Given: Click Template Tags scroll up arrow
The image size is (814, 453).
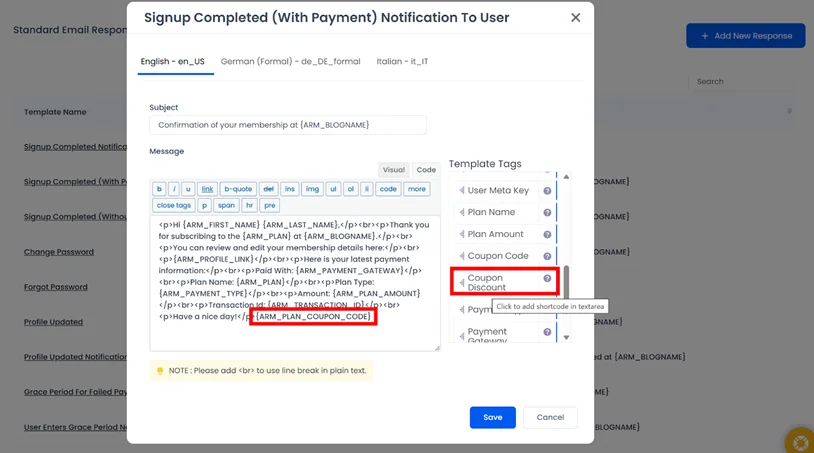Looking at the screenshot, I should coord(566,177).
